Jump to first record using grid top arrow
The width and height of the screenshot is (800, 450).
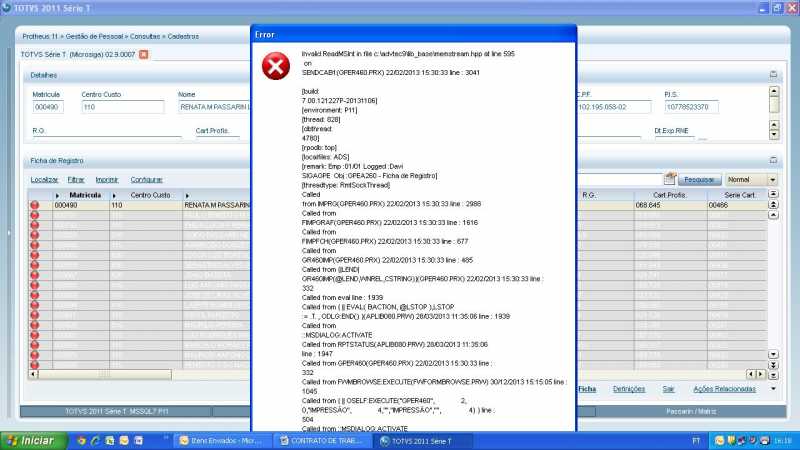tap(773, 194)
